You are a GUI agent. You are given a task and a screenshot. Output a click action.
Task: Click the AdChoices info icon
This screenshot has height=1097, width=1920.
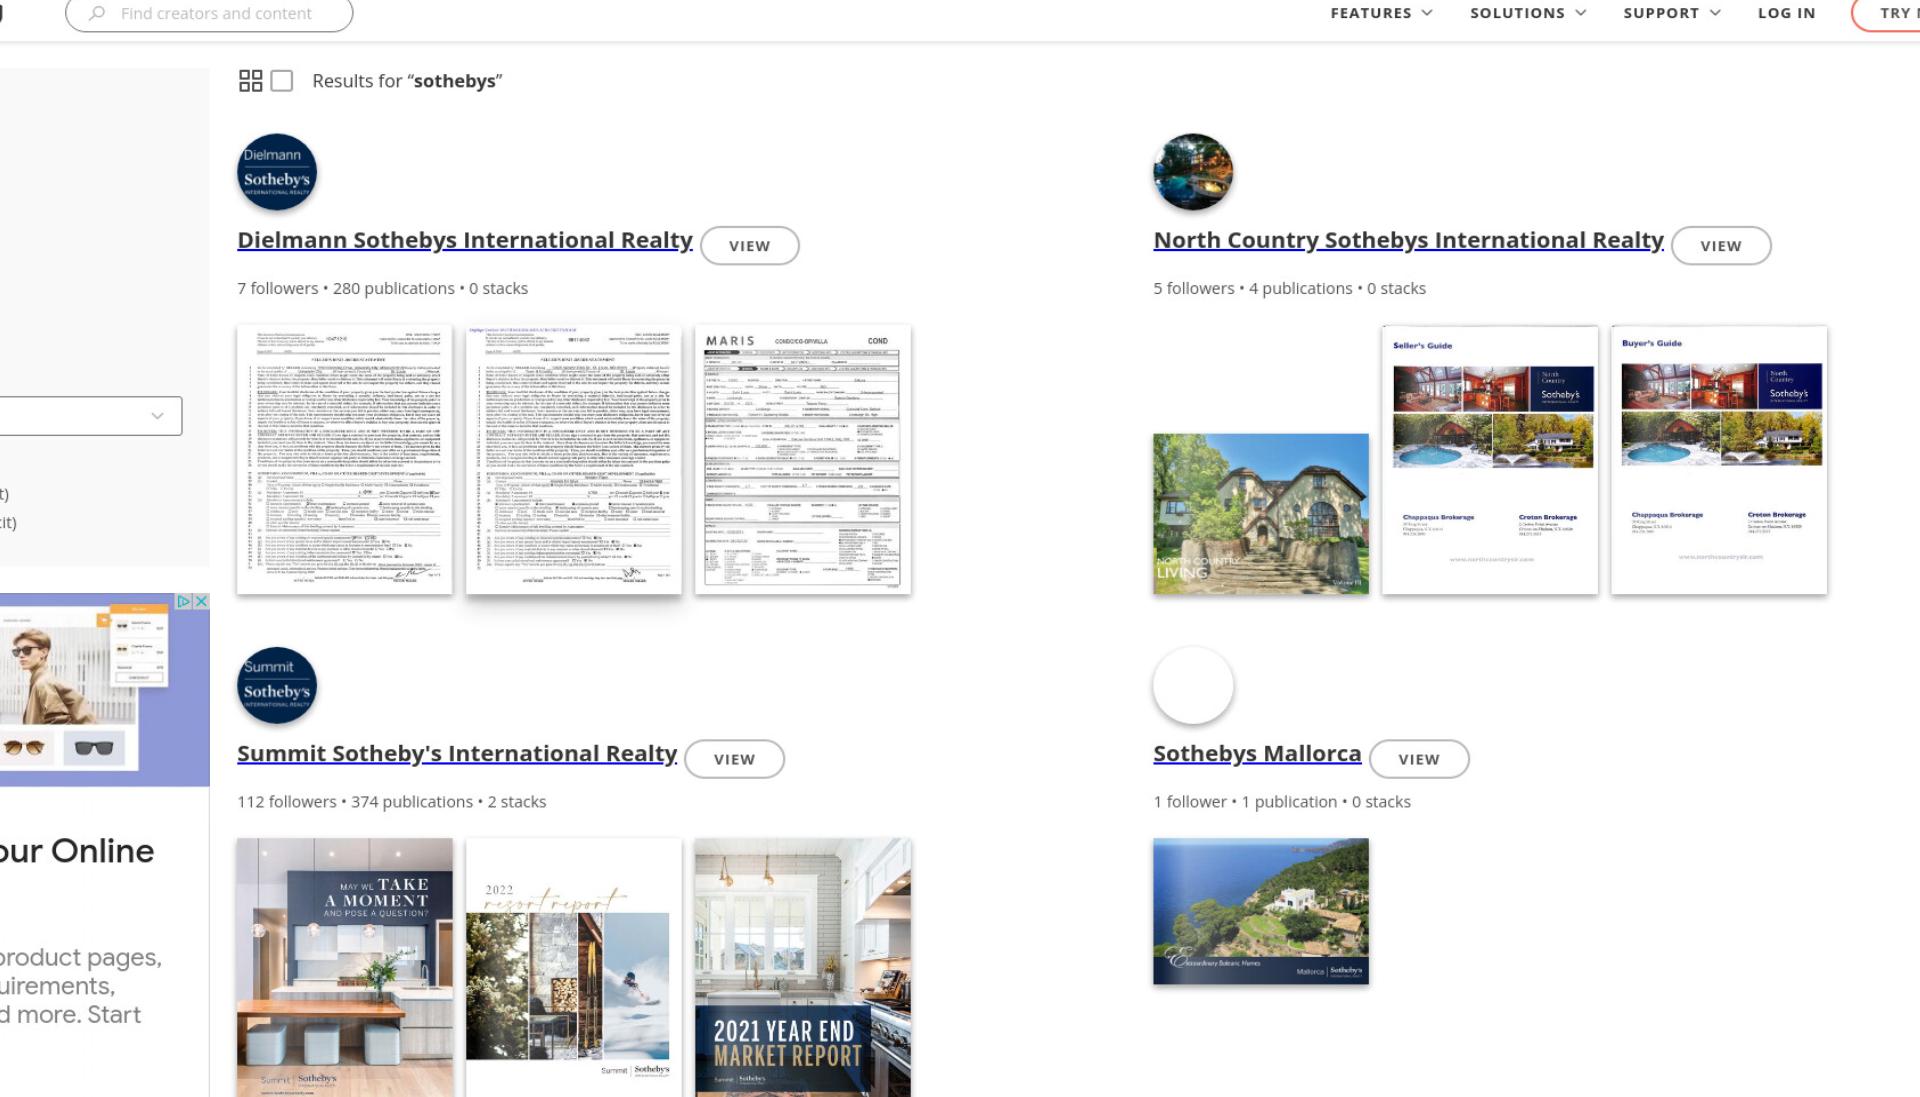[x=184, y=601]
